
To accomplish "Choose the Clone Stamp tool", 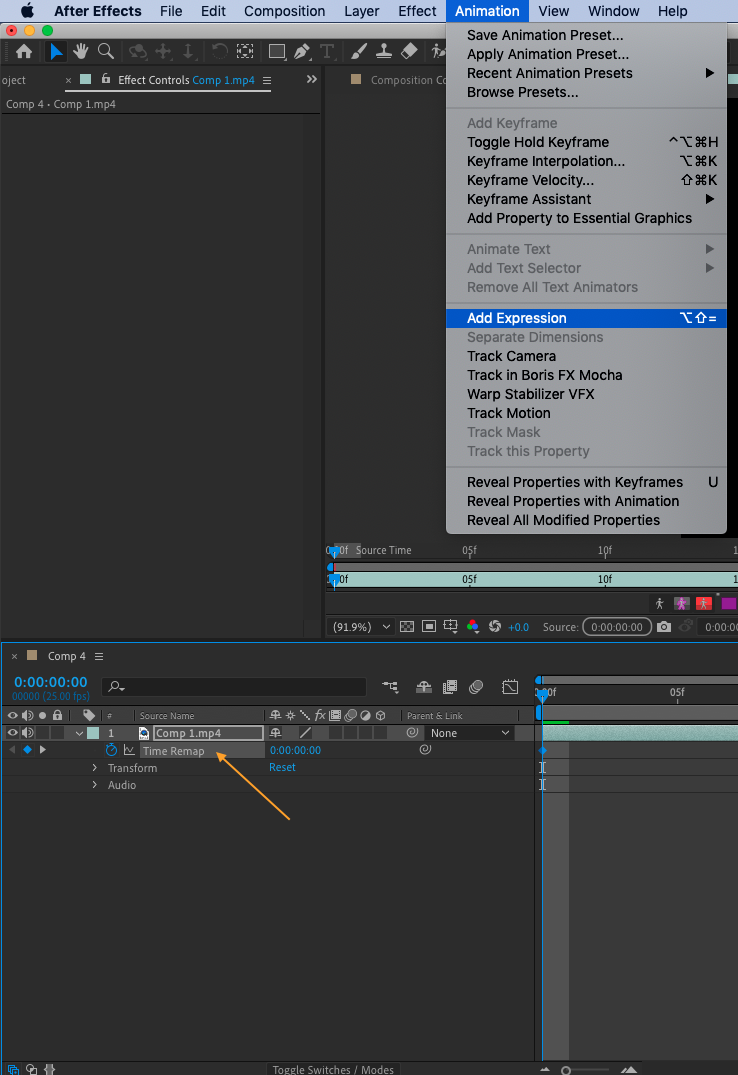I will [x=382, y=51].
